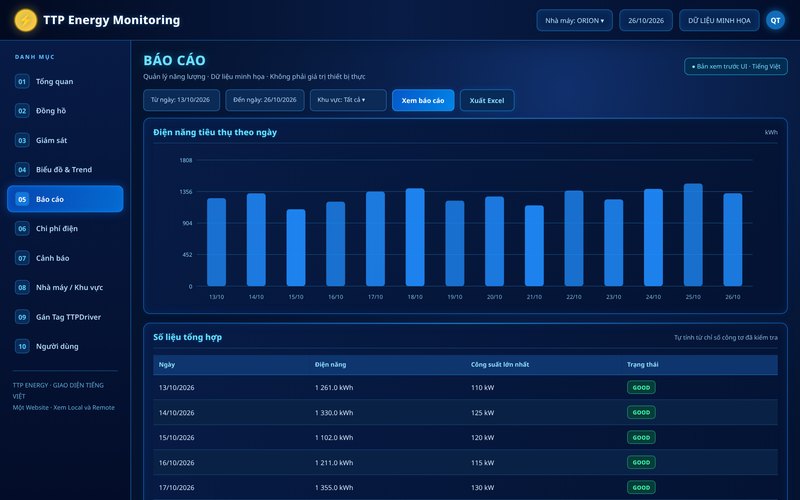The width and height of the screenshot is (800, 500).
Task: Click the GOOD badge in 13/10/2026 row
Action: point(641,387)
